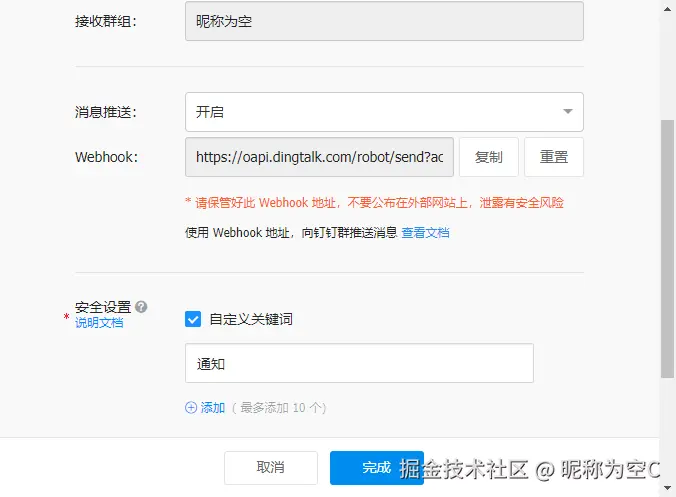
Task: Click the 使用 Webhook 地址 description text
Action: point(291,233)
